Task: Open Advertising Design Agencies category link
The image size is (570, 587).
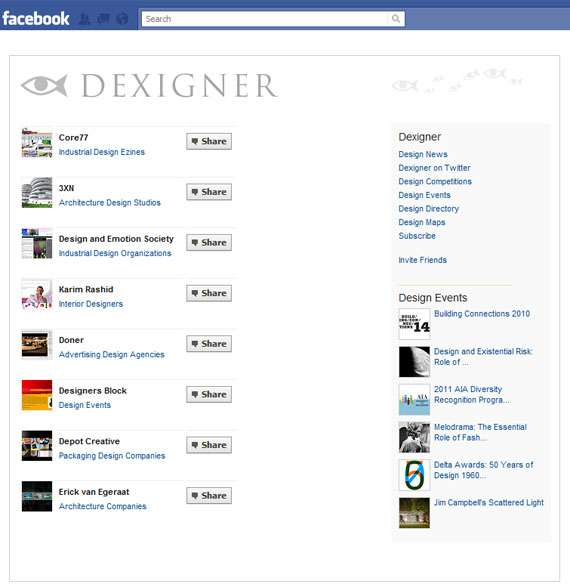Action: [x=112, y=354]
